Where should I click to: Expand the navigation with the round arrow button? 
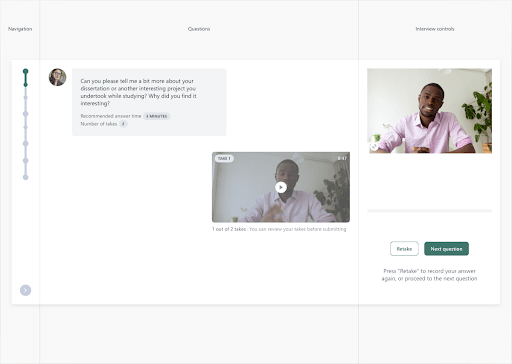point(25,290)
